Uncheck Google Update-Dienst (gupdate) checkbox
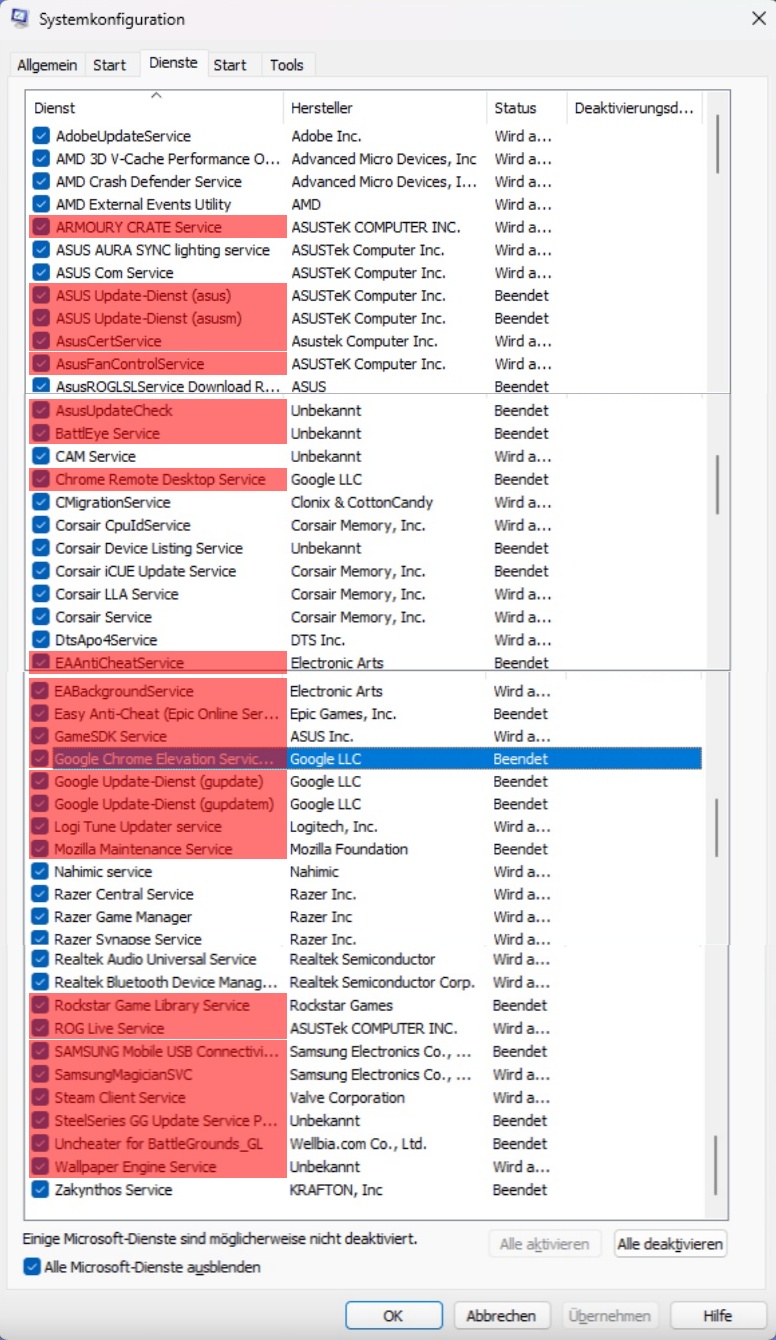 tap(40, 781)
